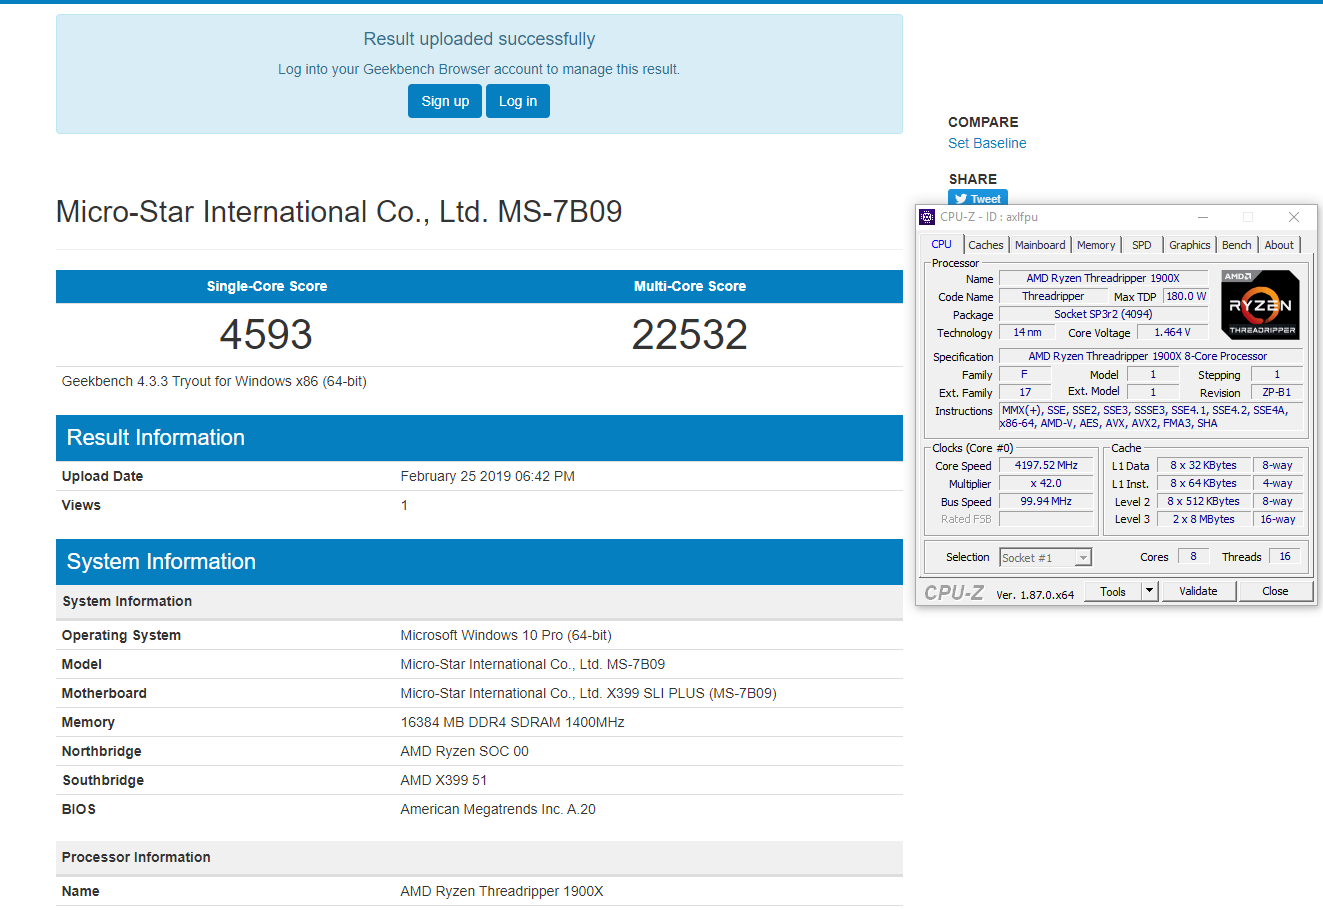Expand the Tools dropdown arrow in CPU-Z
1323x910 pixels.
[1150, 591]
